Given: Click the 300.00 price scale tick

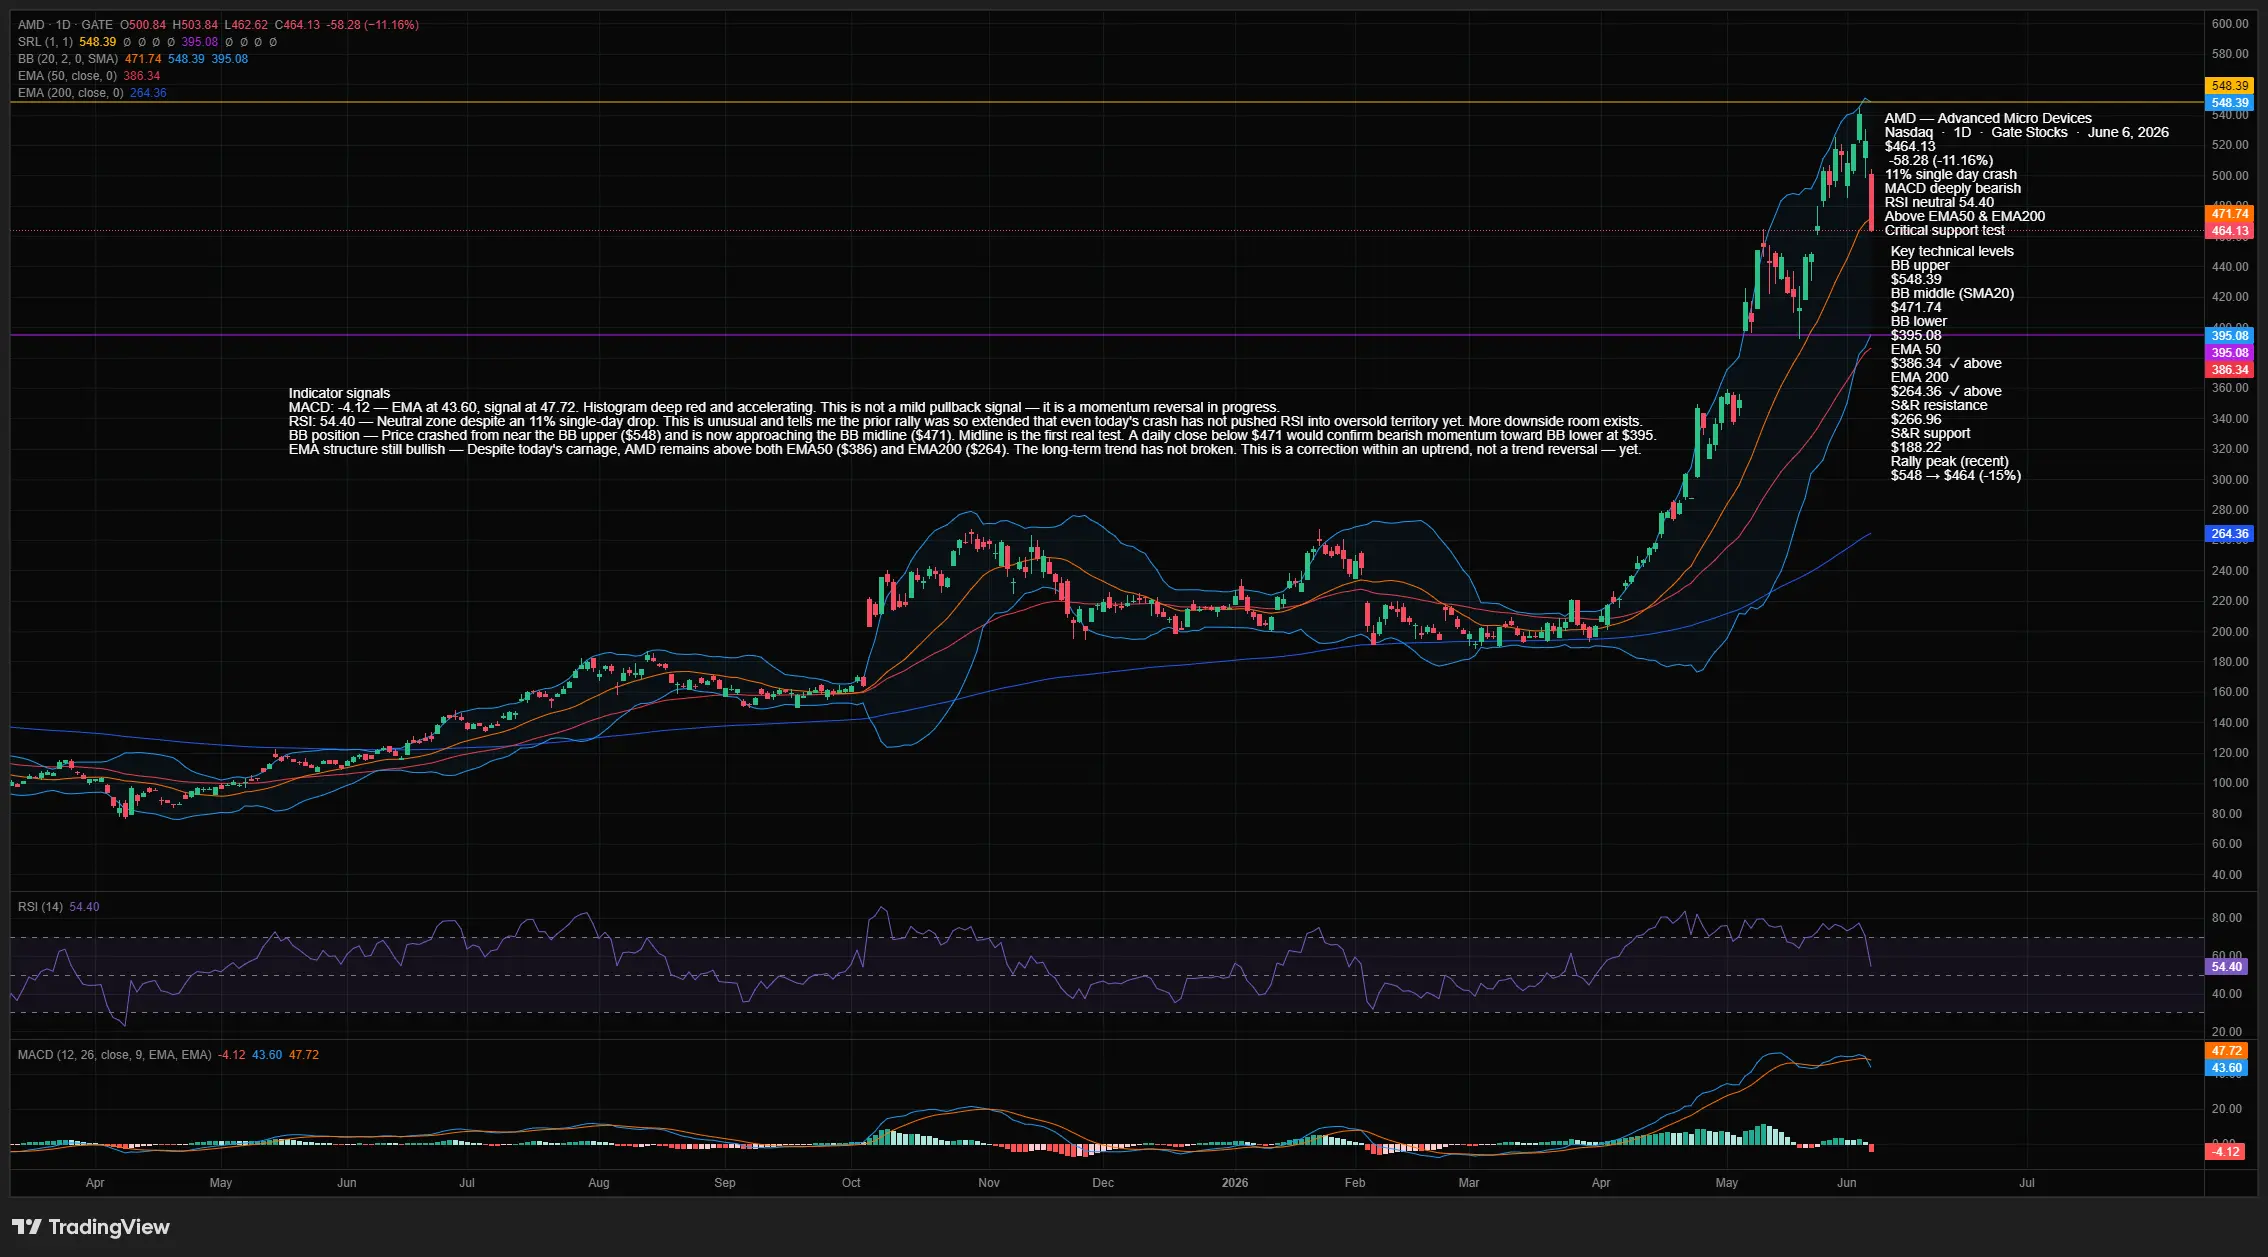Looking at the screenshot, I should pos(2230,480).
